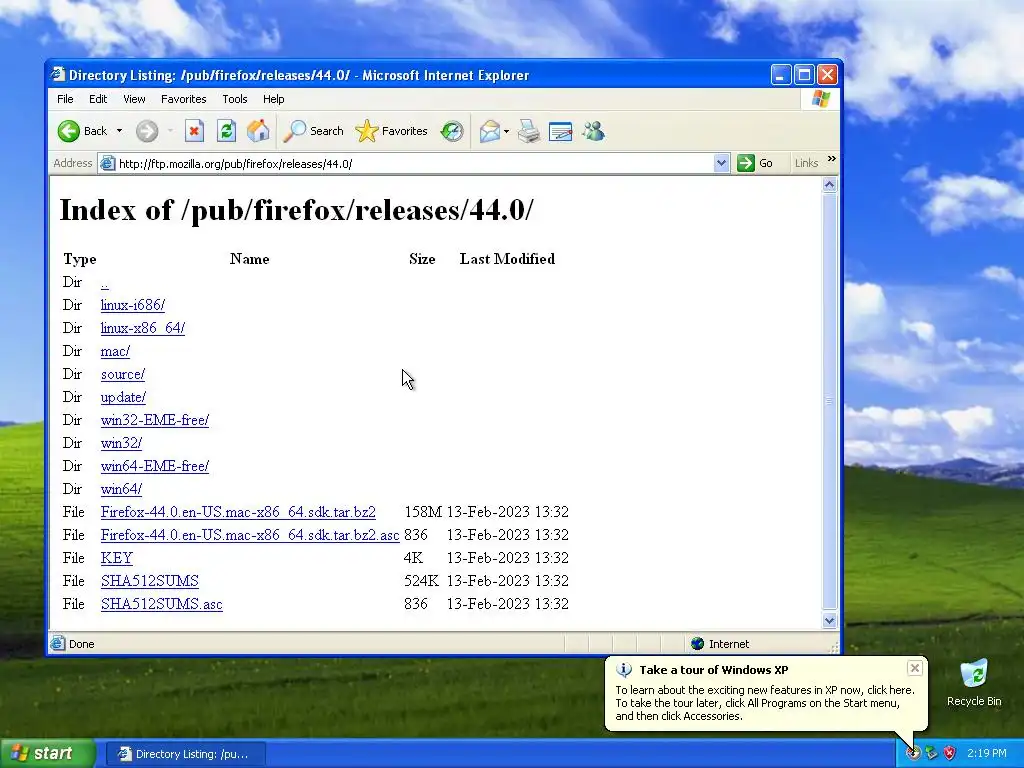Open the Favorites star button
Screen dimensions: 1024x768
point(391,131)
